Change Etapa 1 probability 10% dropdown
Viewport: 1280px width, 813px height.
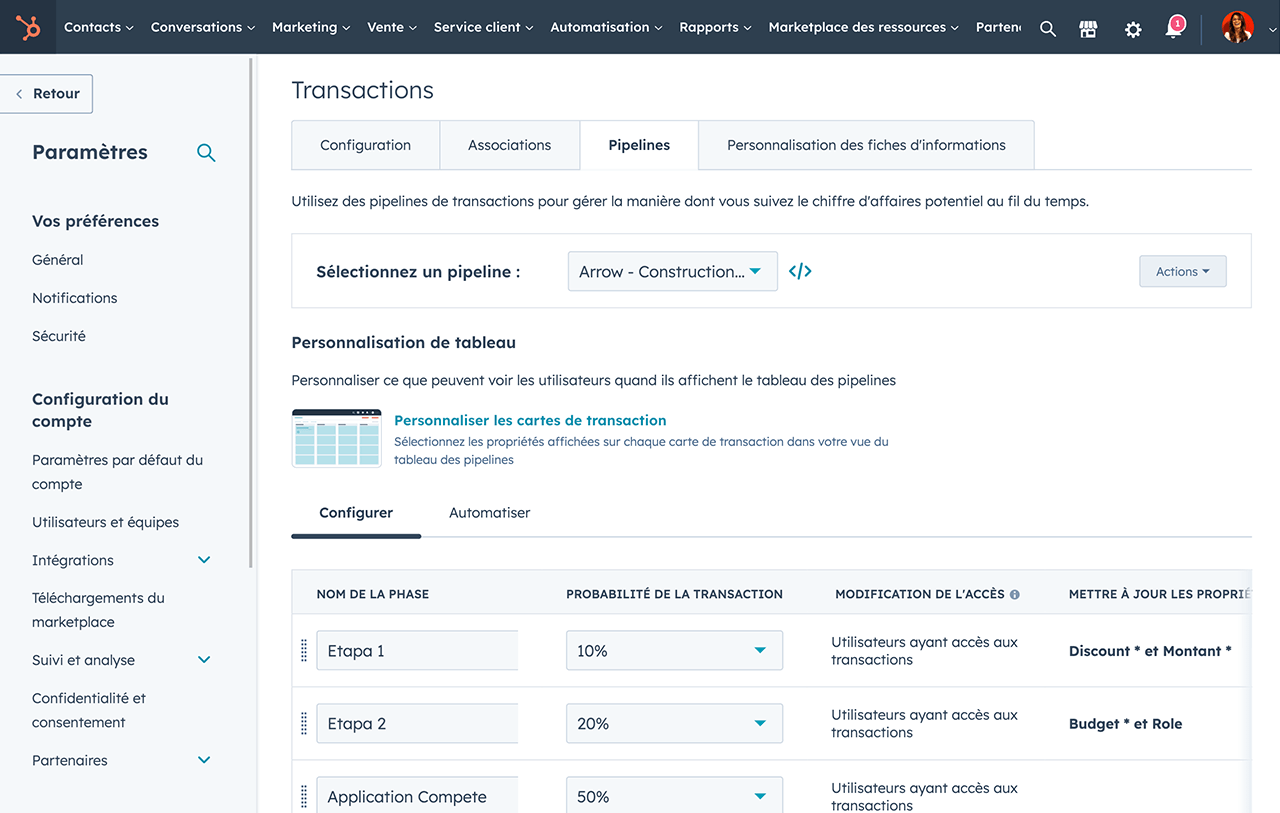pos(674,651)
